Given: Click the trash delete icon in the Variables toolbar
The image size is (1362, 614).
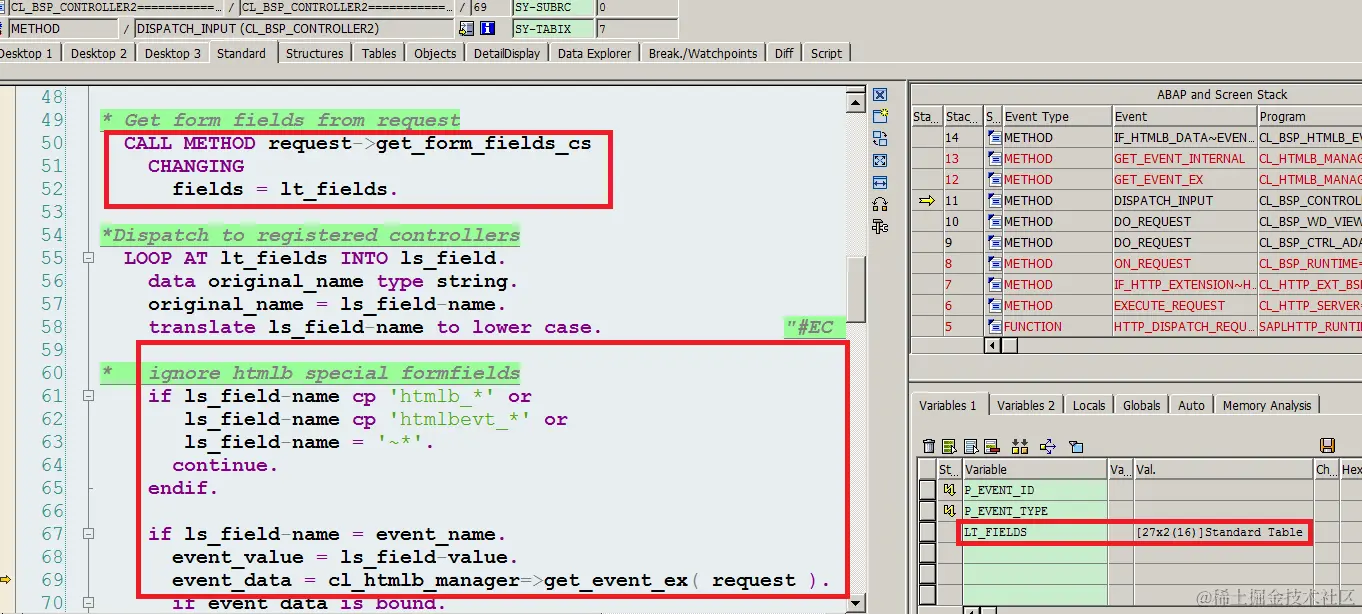Looking at the screenshot, I should (929, 446).
